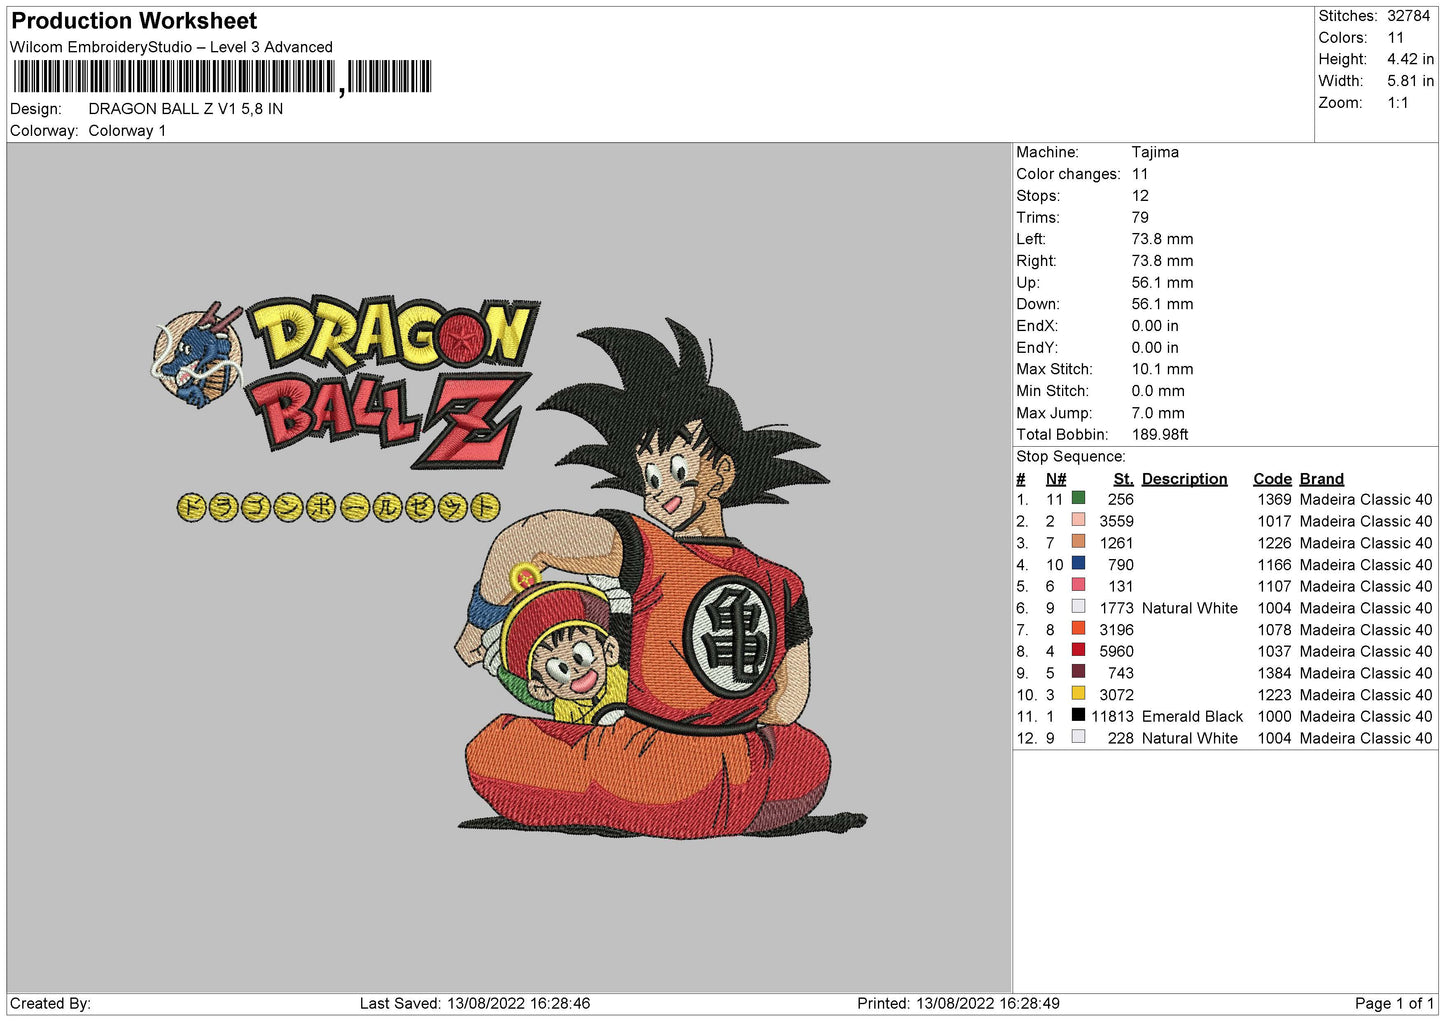Click the blue Shenron dragon emblem
1445x1021 pixels.
(198, 357)
